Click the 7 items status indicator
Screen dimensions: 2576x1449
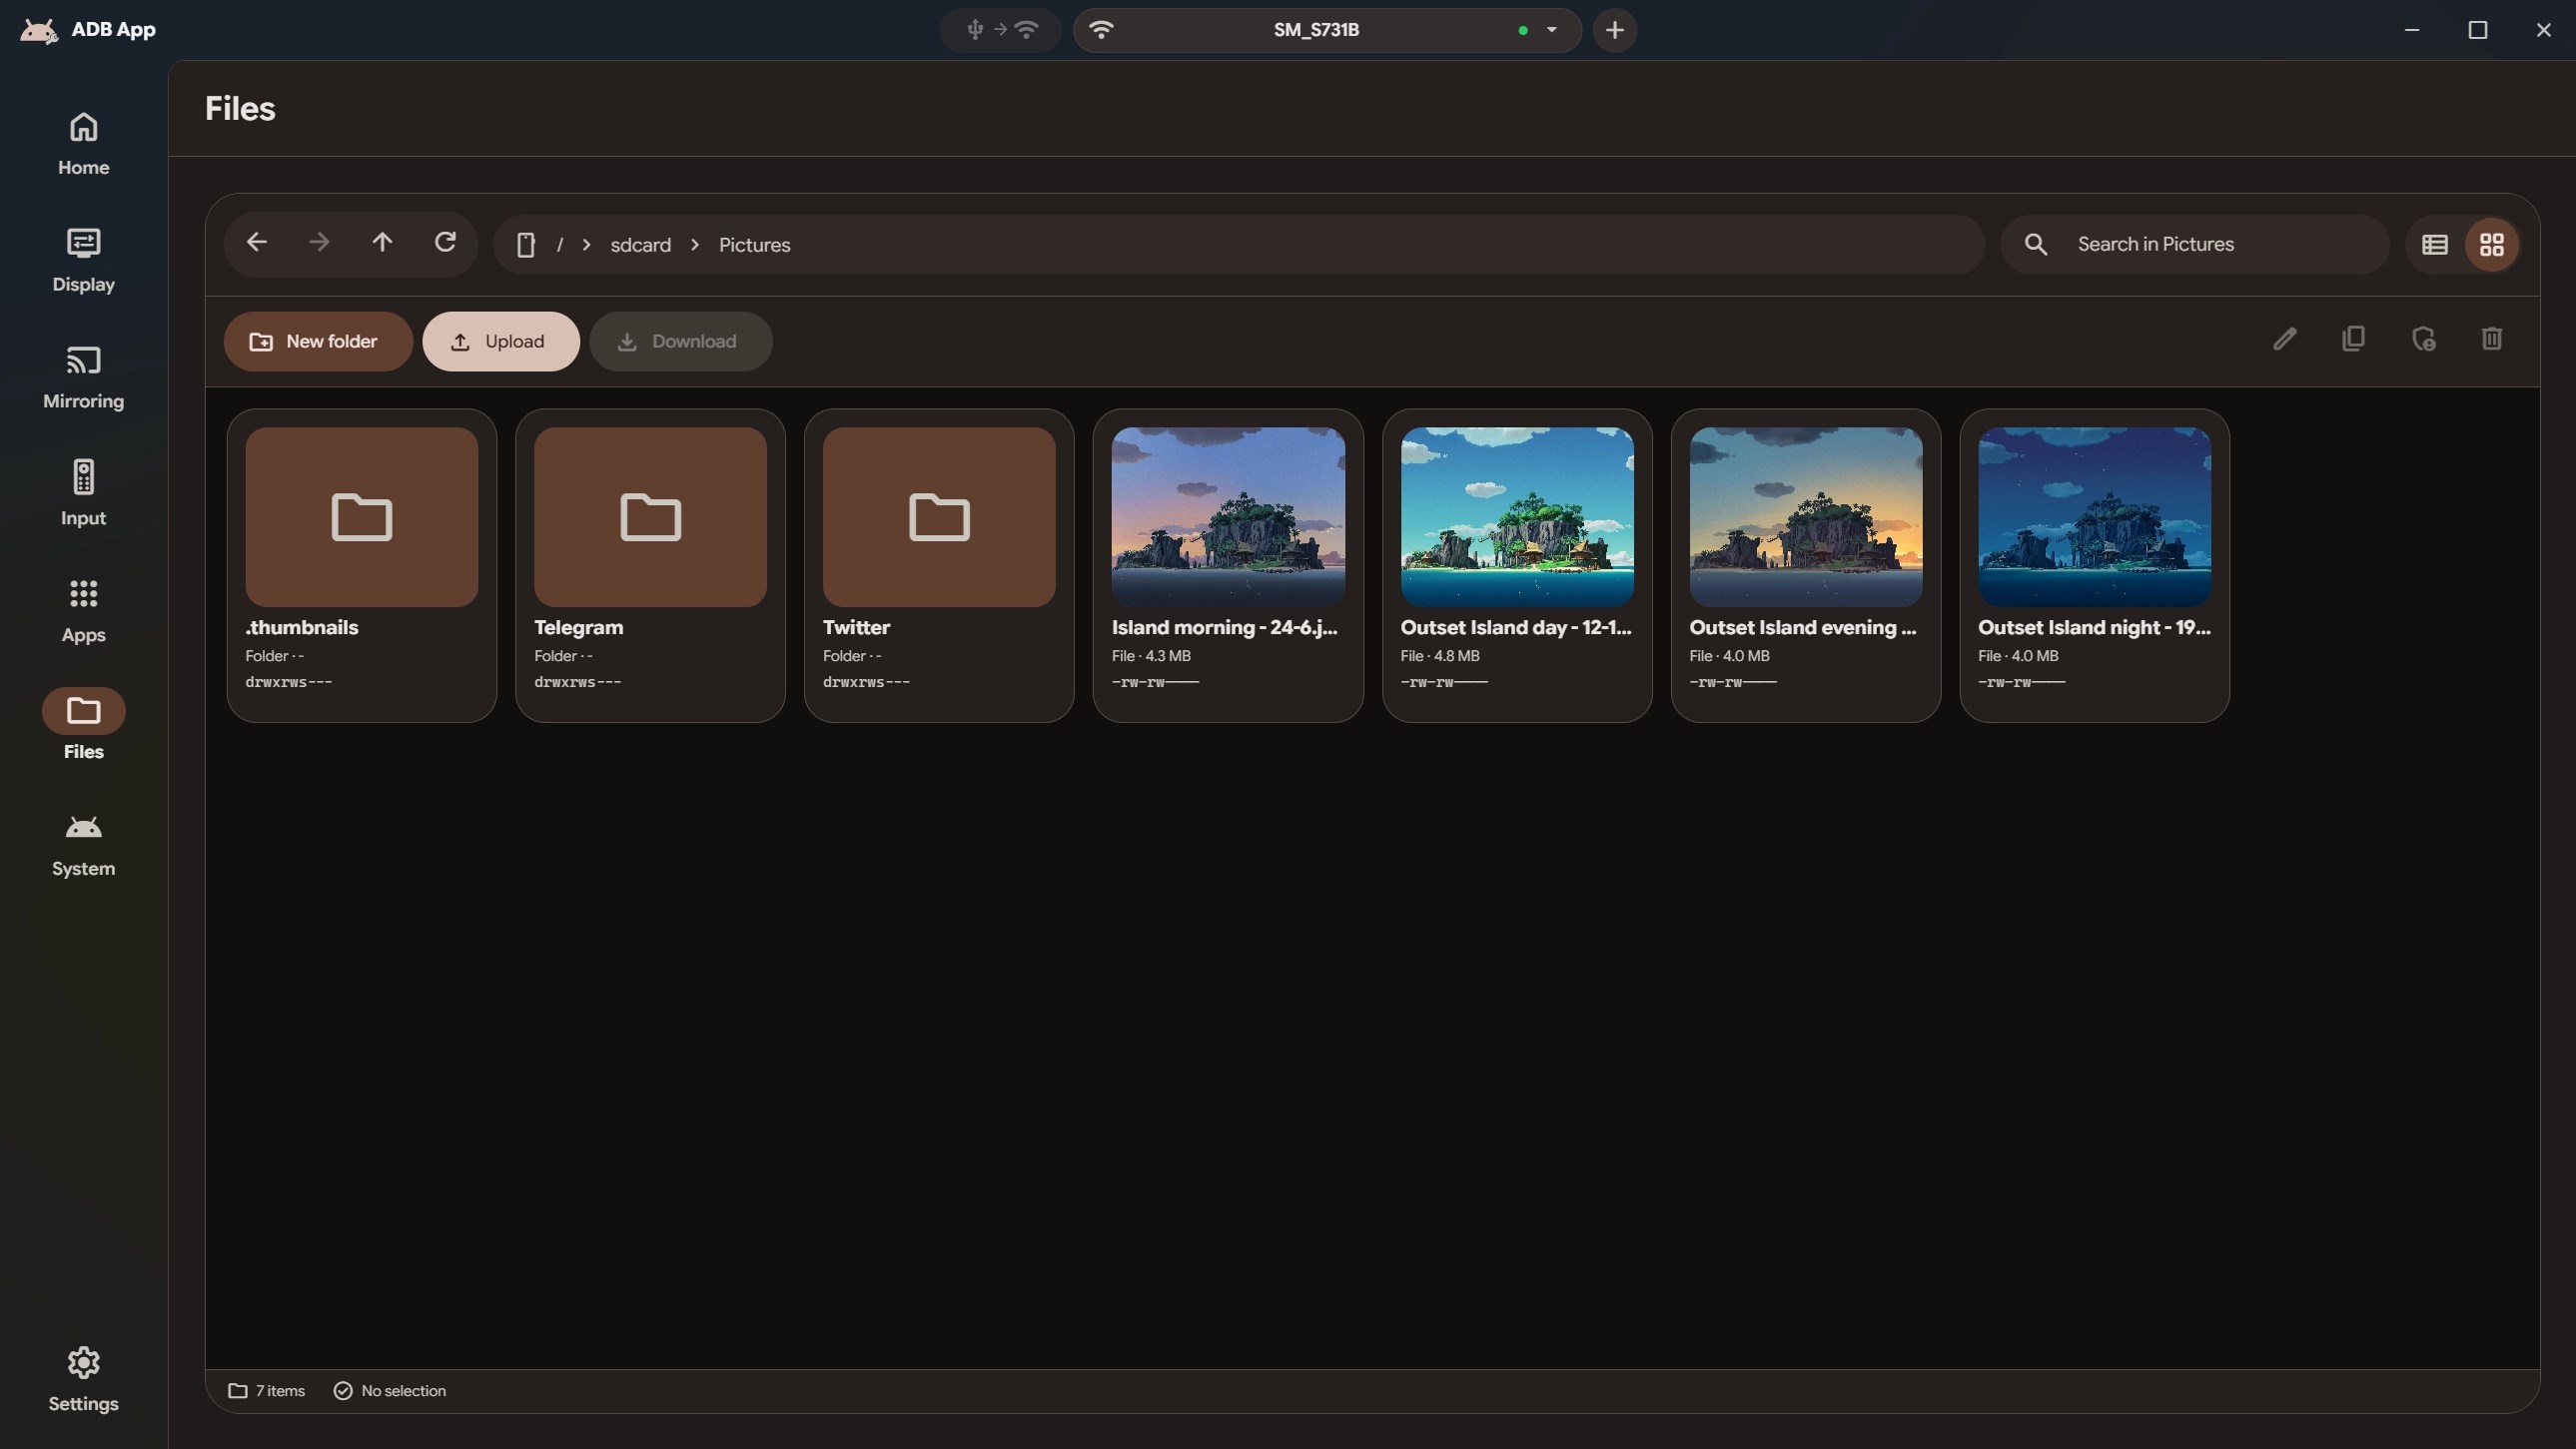tap(266, 1391)
